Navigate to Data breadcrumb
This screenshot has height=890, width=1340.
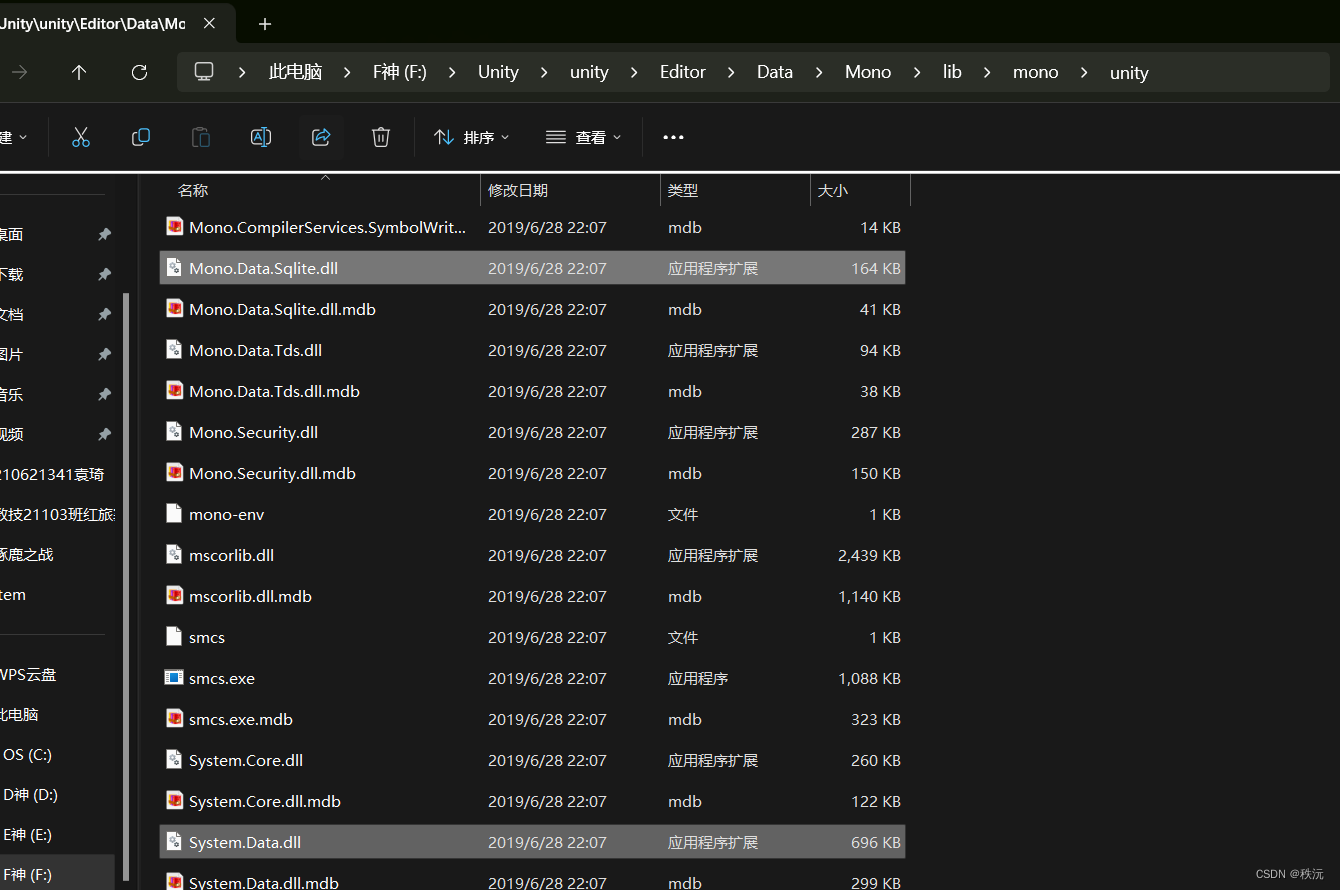pyautogui.click(x=775, y=72)
